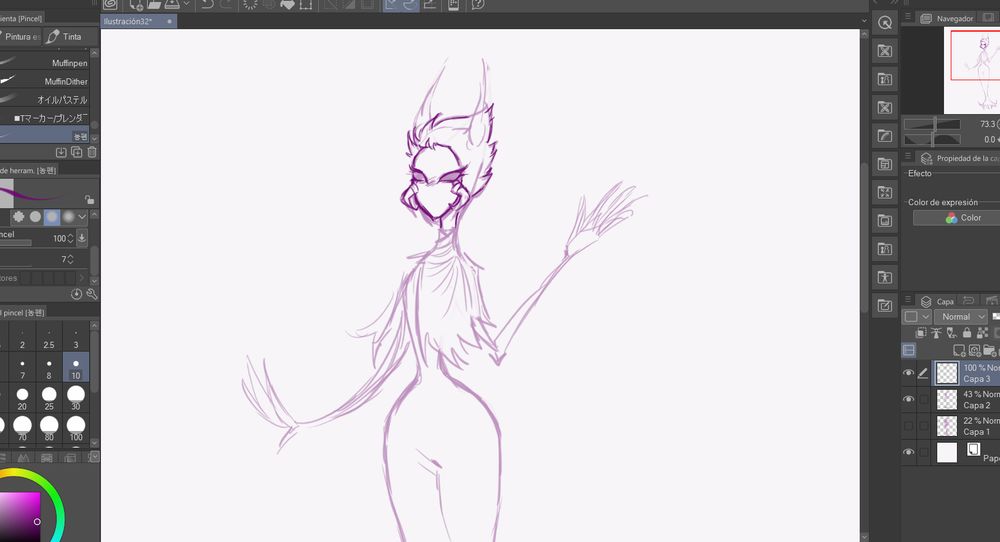Expand the save options arrow
The image size is (1000, 542).
(x=186, y=4)
